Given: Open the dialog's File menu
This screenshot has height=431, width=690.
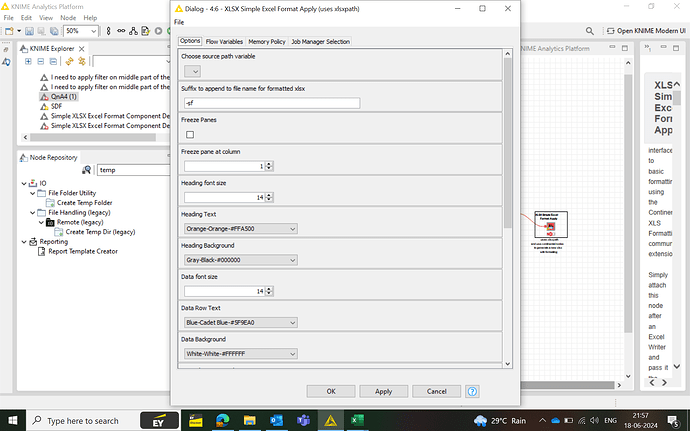Looking at the screenshot, I should pyautogui.click(x=179, y=22).
